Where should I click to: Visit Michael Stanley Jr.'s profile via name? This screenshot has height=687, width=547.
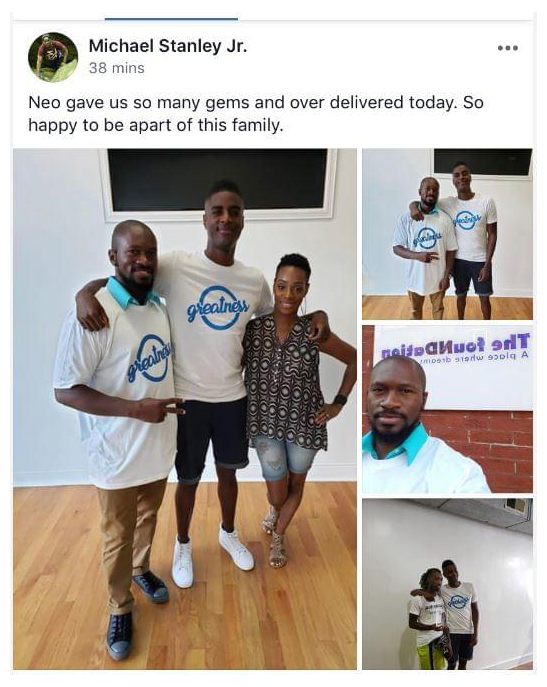tap(168, 46)
